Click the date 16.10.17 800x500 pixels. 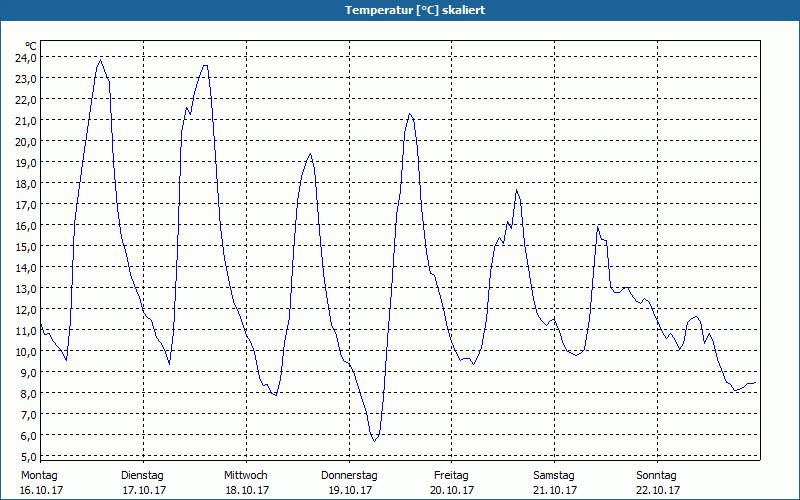(x=41, y=490)
